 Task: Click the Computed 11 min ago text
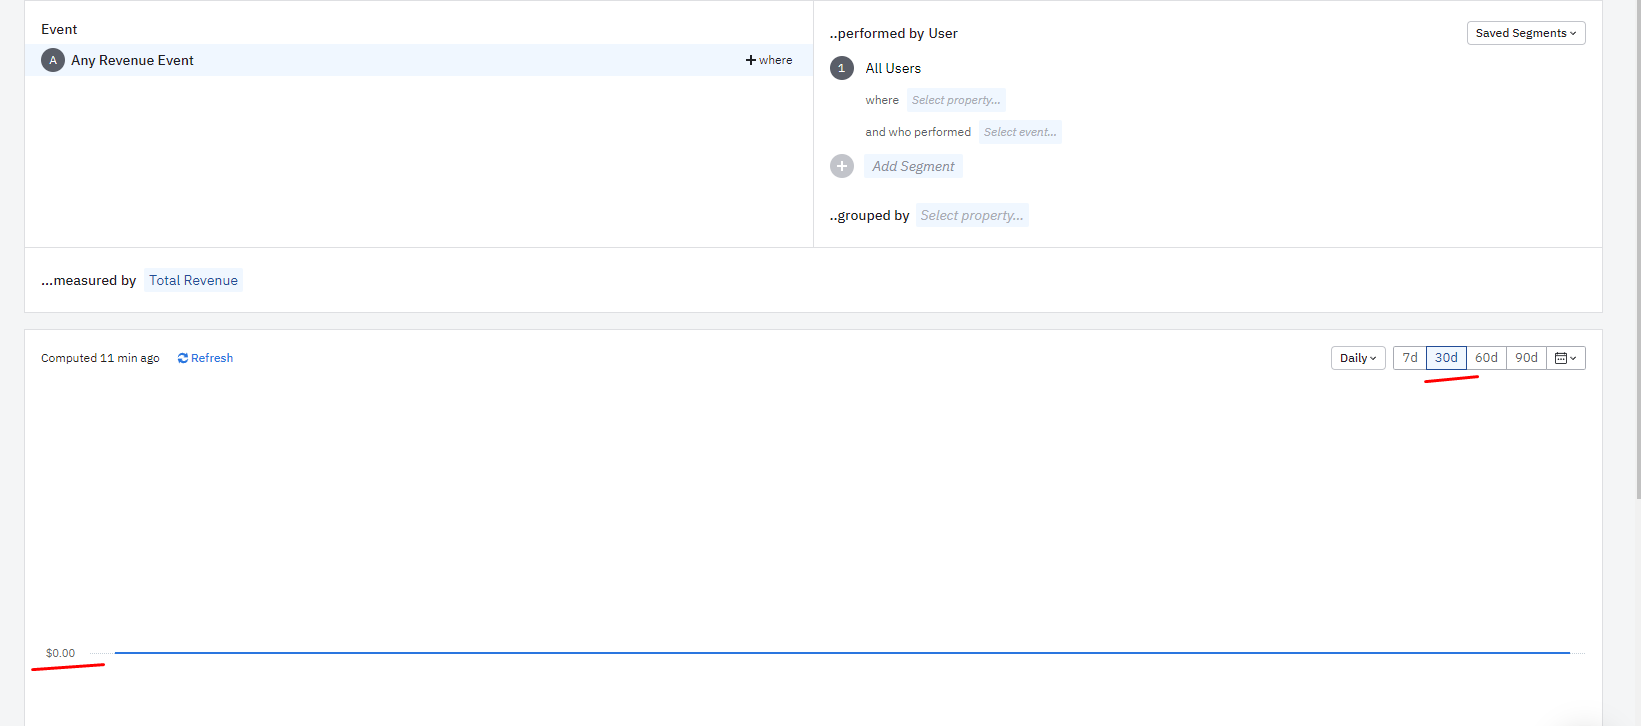[x=100, y=358]
